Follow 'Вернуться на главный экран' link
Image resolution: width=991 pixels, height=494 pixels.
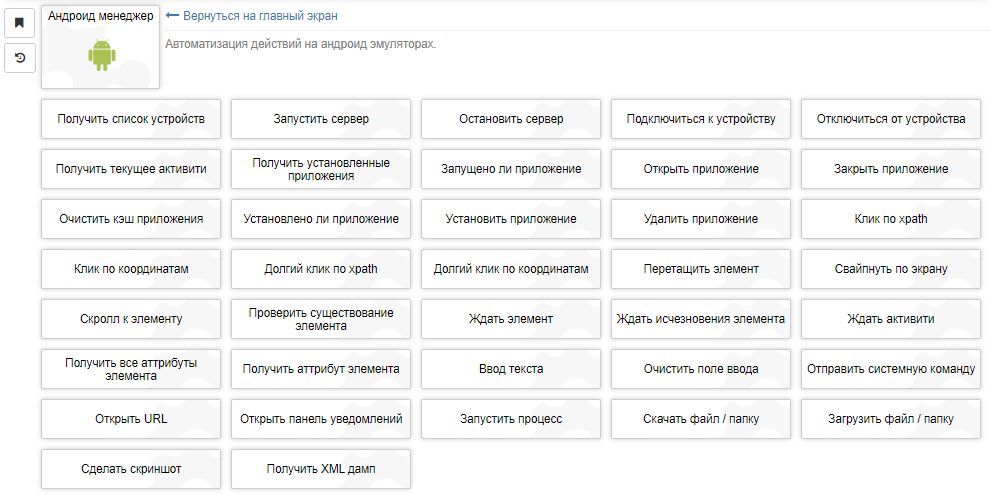[x=260, y=16]
